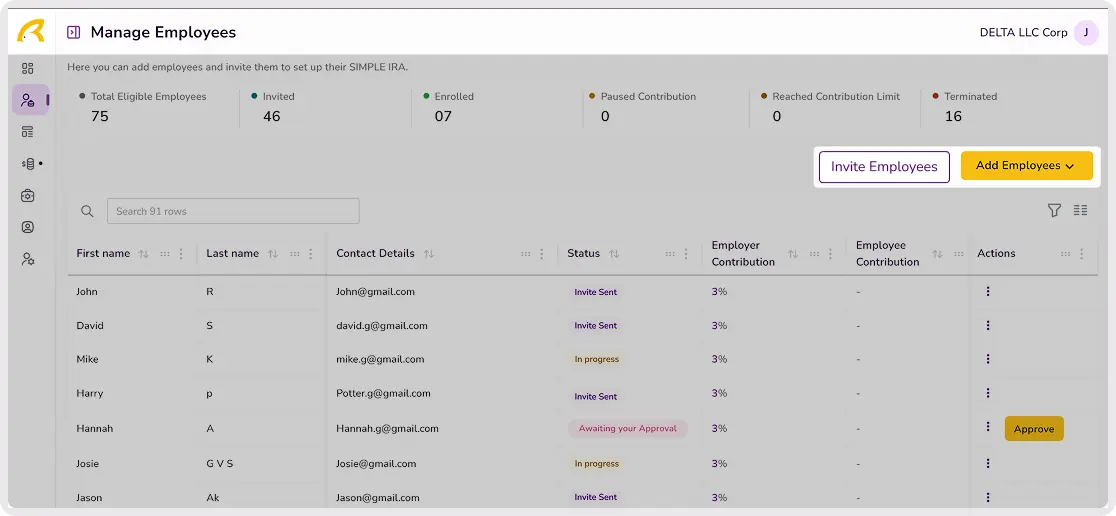Open John's row actions menu
This screenshot has height=516, width=1116.
pos(987,292)
